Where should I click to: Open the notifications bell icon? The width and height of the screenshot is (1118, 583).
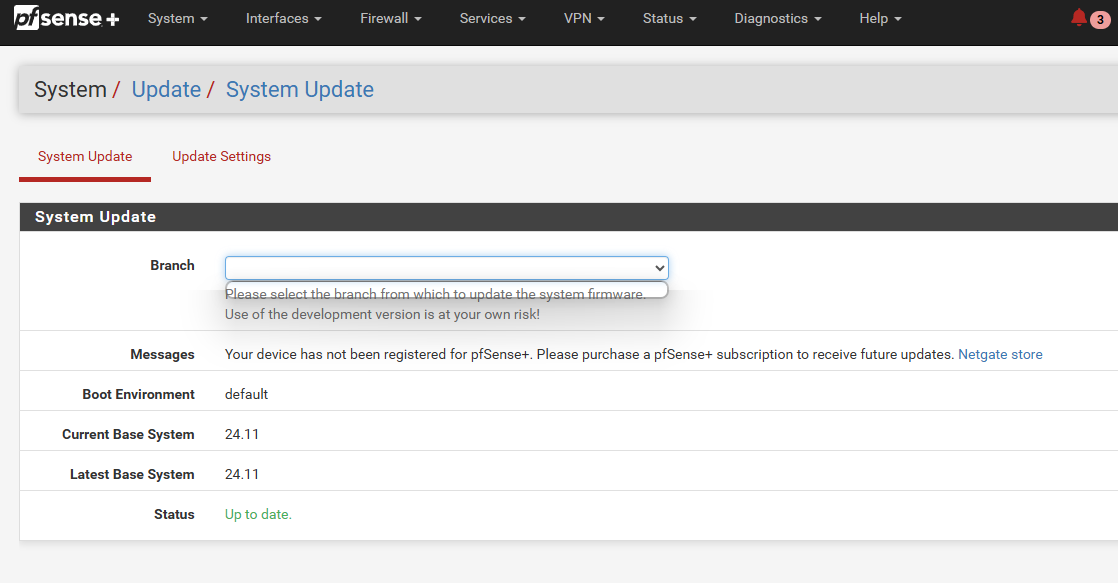point(1079,18)
